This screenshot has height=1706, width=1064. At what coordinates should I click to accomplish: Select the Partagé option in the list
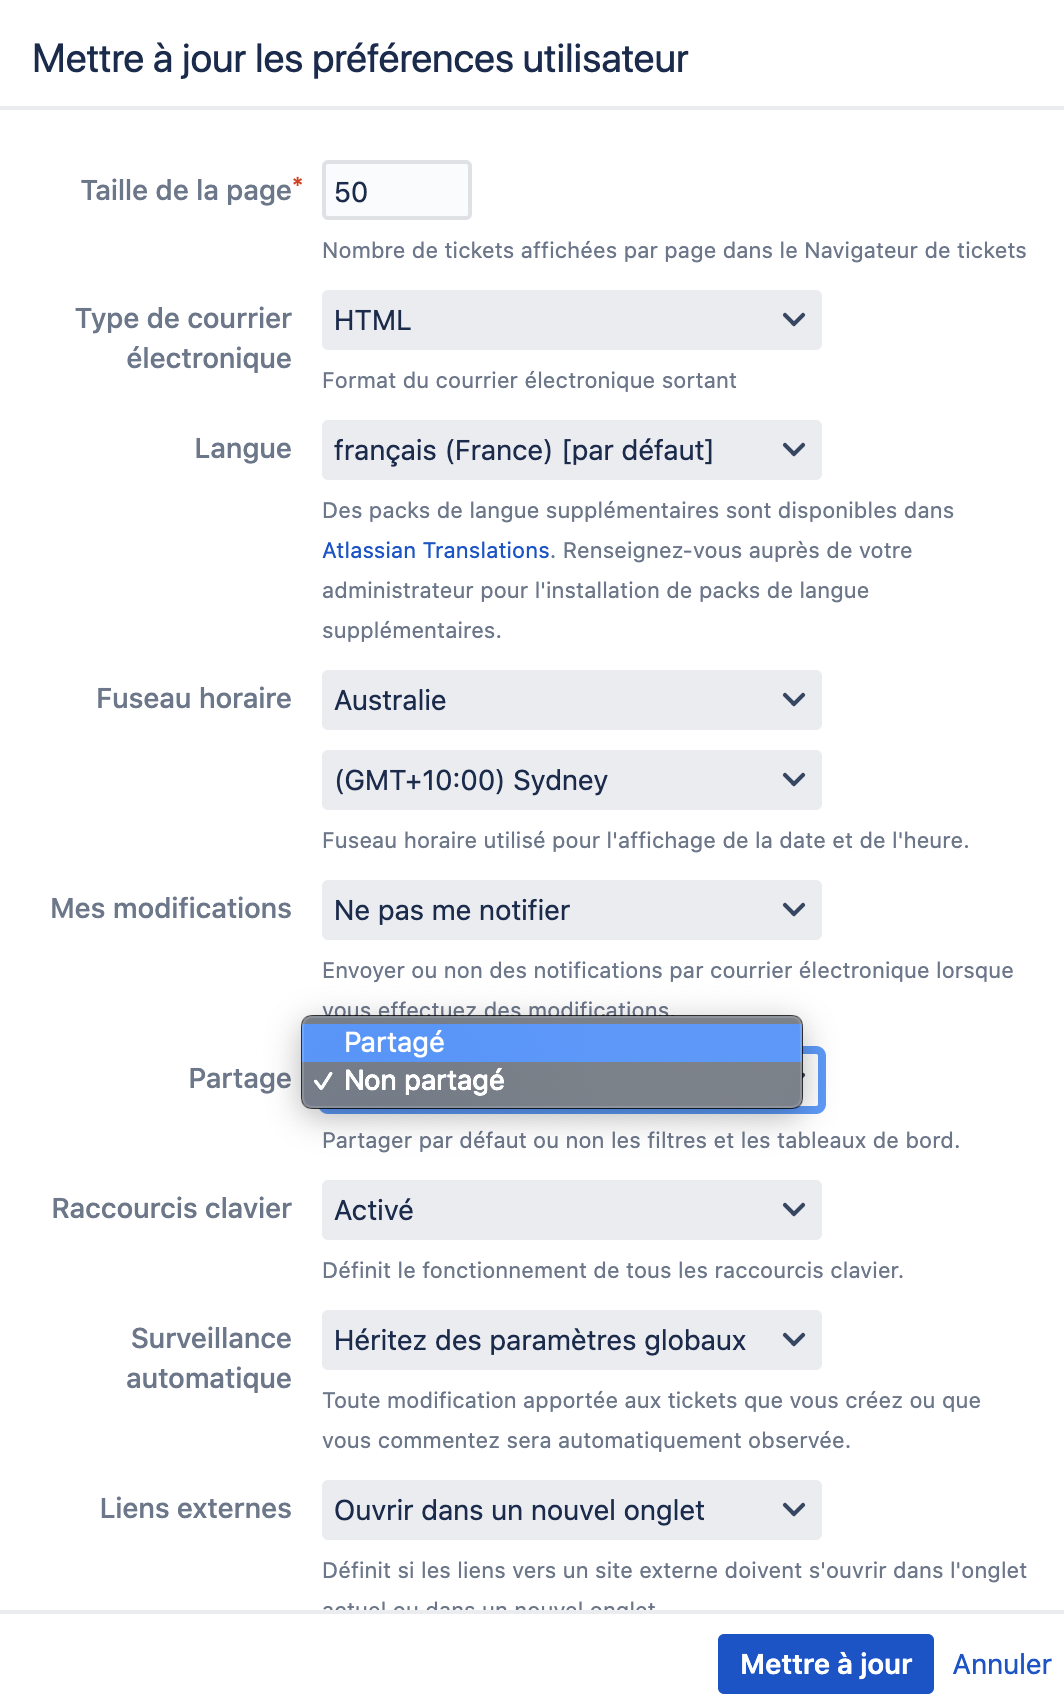click(x=551, y=1042)
